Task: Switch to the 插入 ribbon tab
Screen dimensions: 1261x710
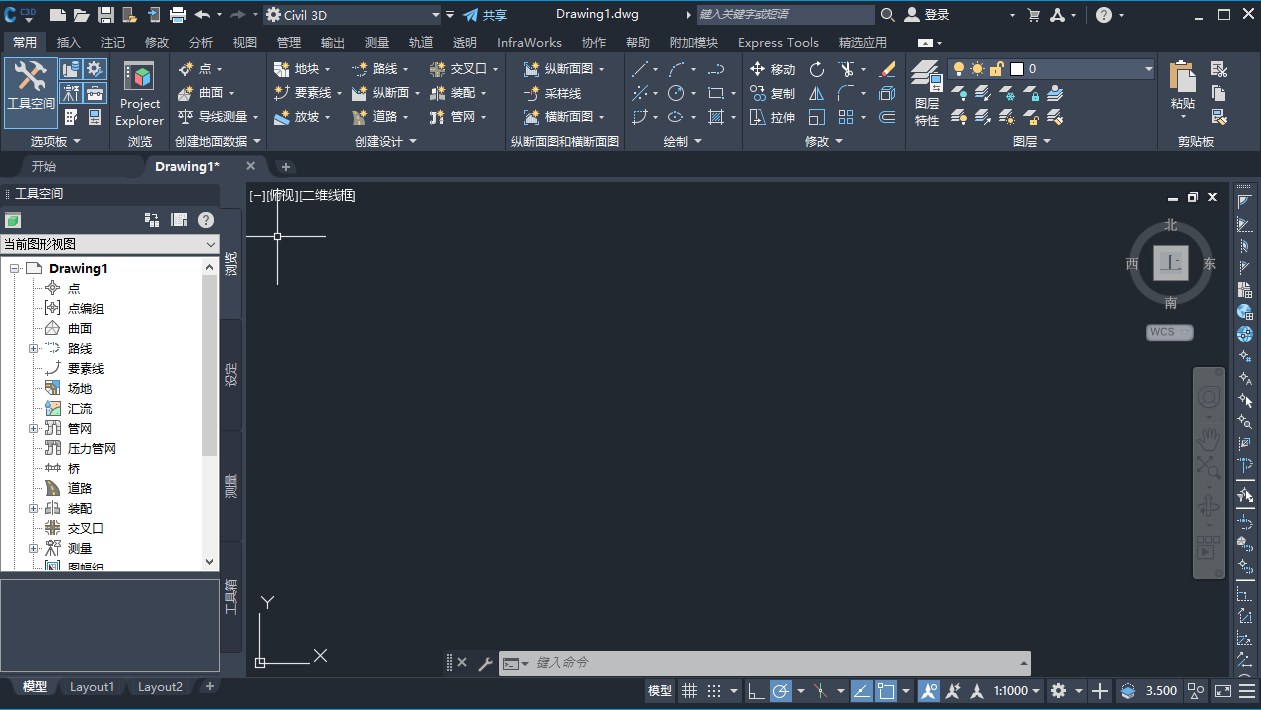Action: [69, 43]
